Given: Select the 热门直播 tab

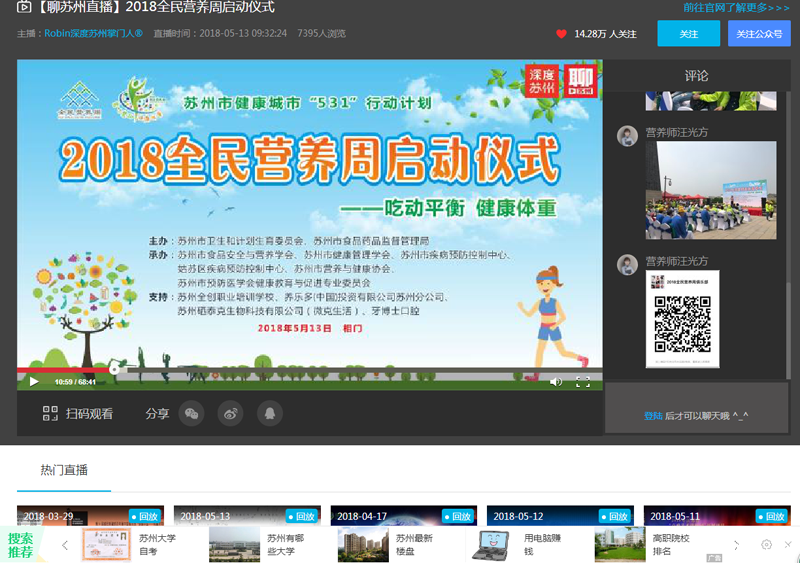Looking at the screenshot, I should (64, 470).
